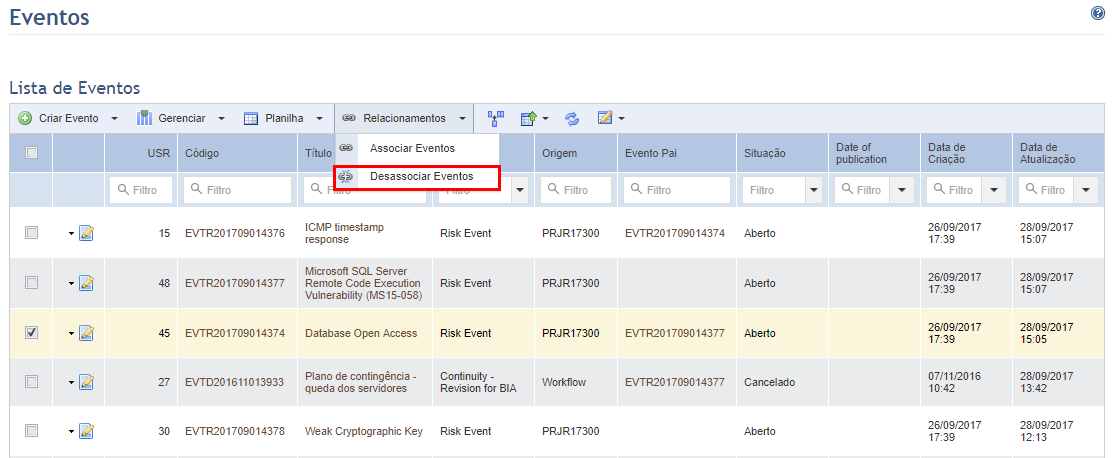Sort by the Data de Criação header
1113x458 pixels.
click(x=947, y=153)
